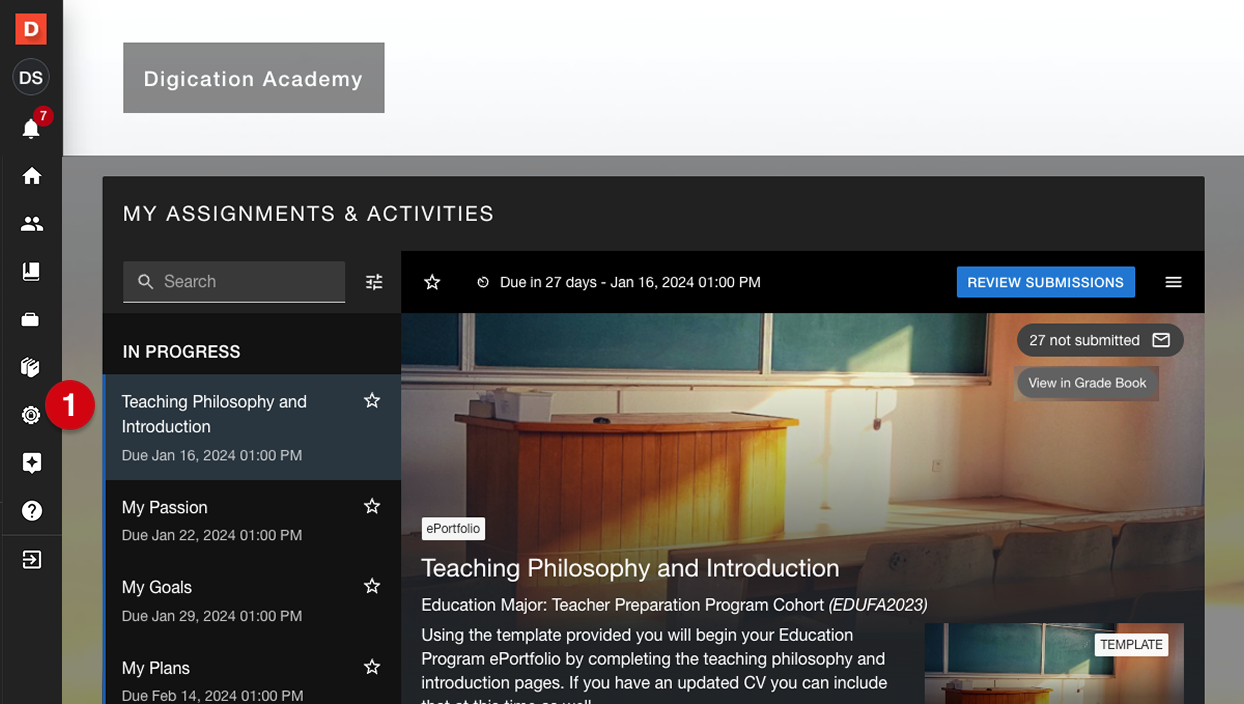The image size is (1244, 704).
Task: Click the settings gear icon in sidebar
Action: (x=31, y=415)
